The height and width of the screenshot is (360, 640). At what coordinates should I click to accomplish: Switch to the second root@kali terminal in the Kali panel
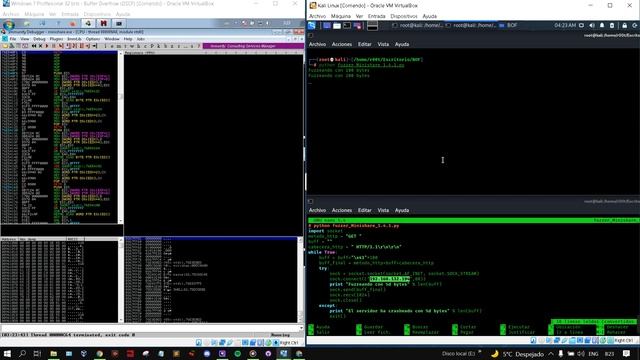pos(471,25)
